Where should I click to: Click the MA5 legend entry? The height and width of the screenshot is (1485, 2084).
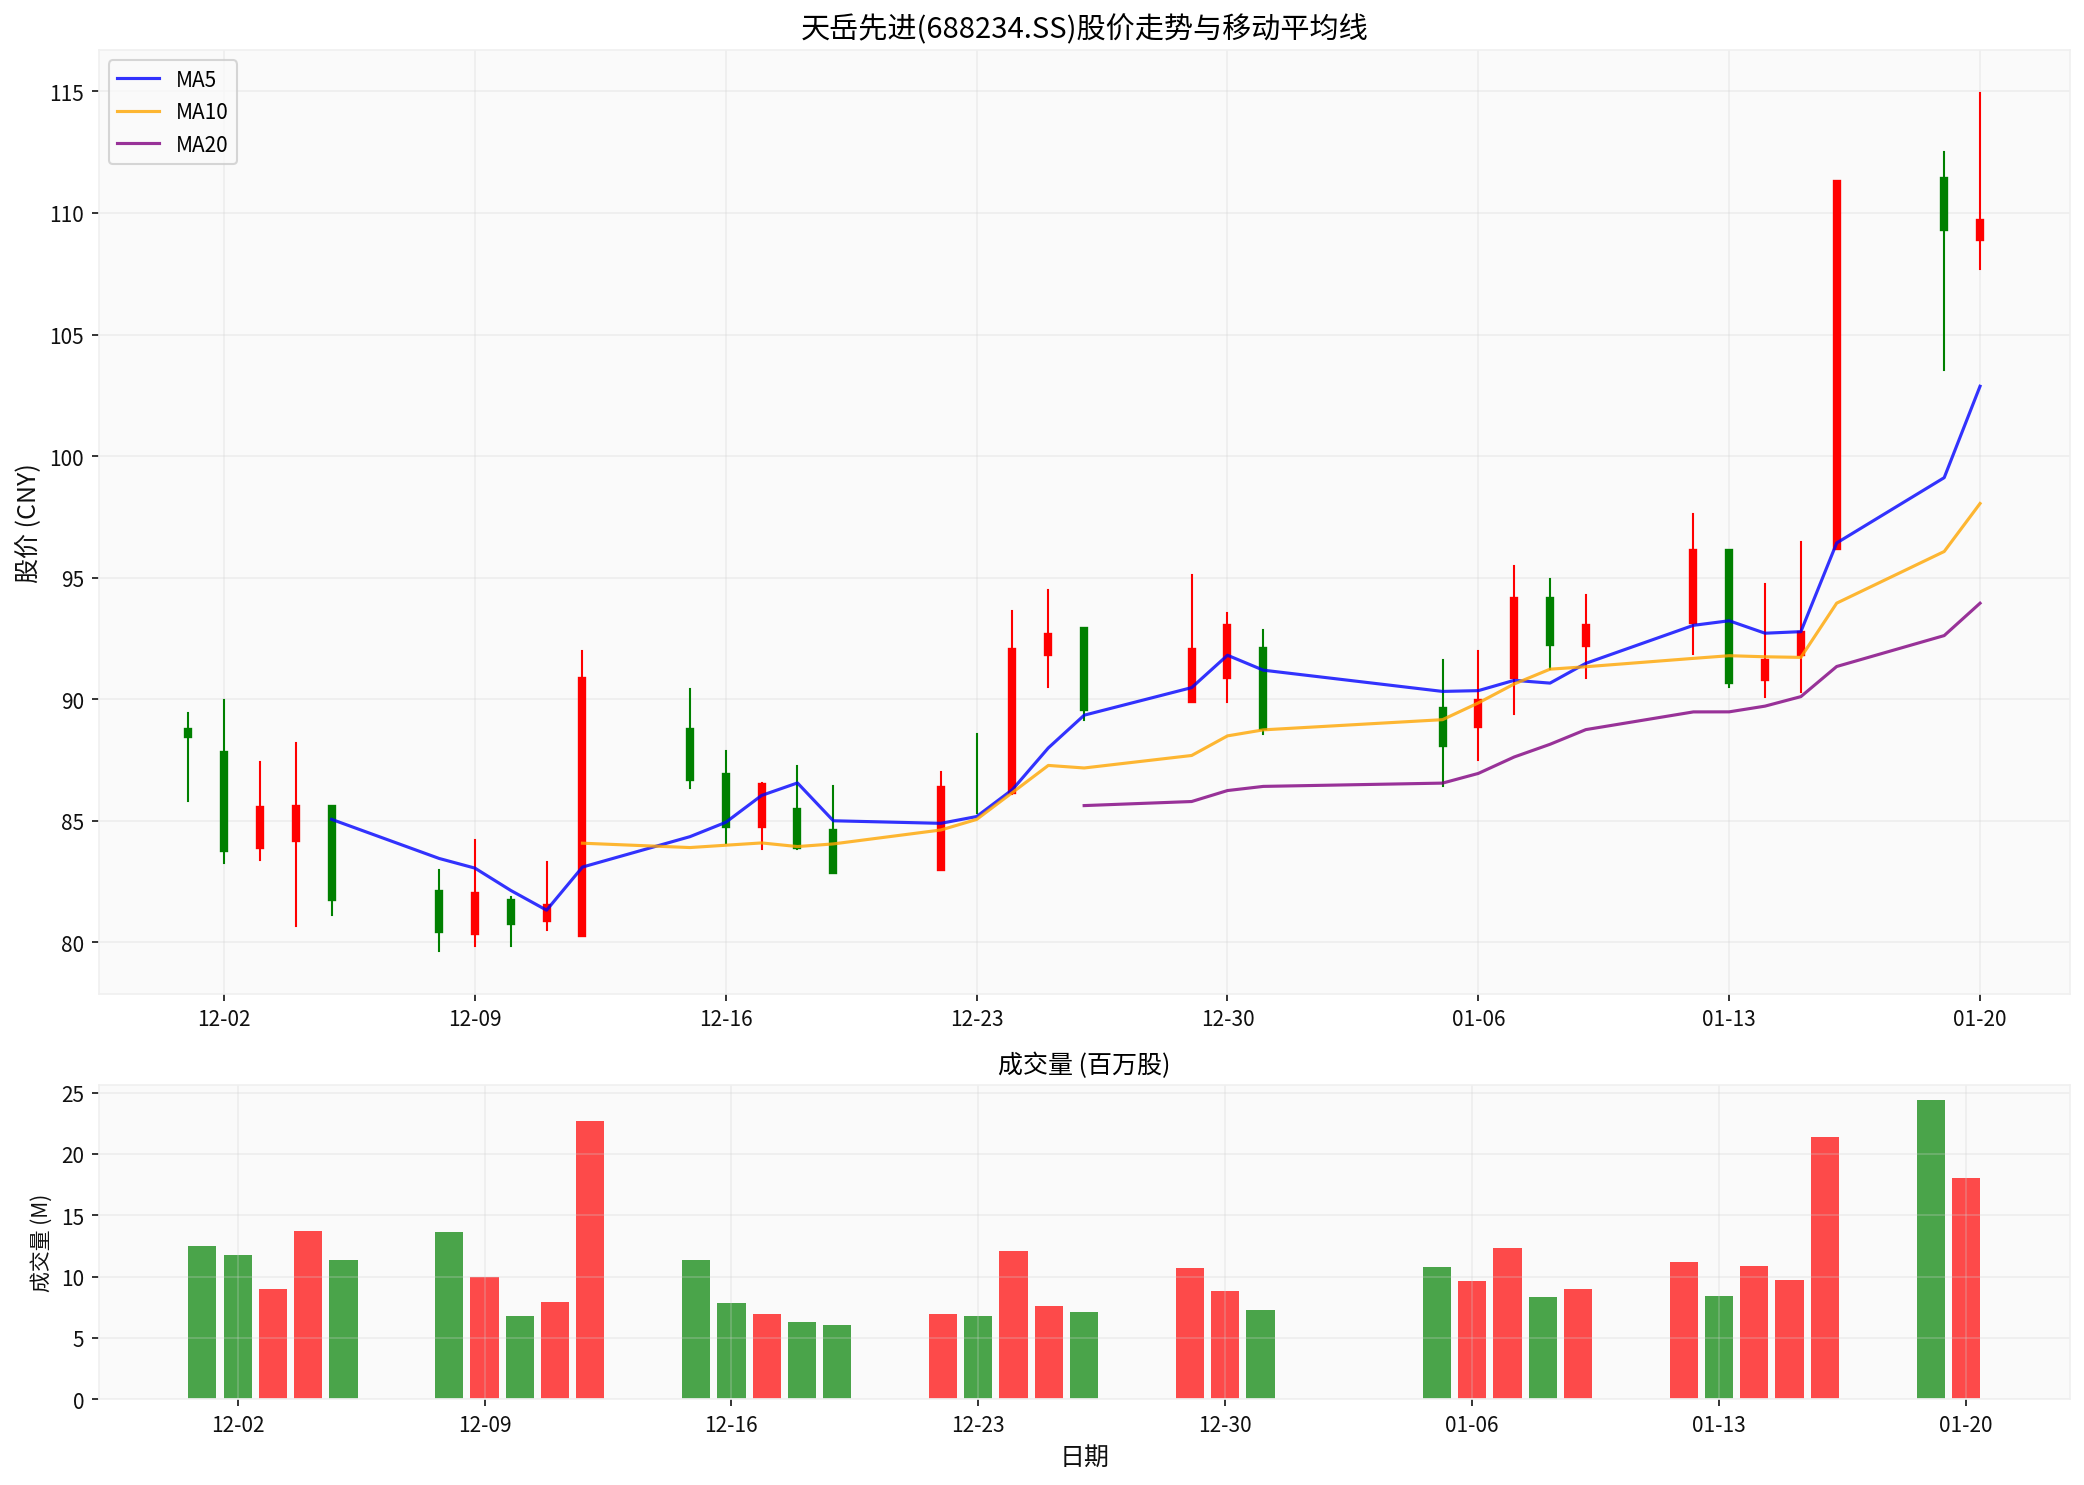[195, 80]
